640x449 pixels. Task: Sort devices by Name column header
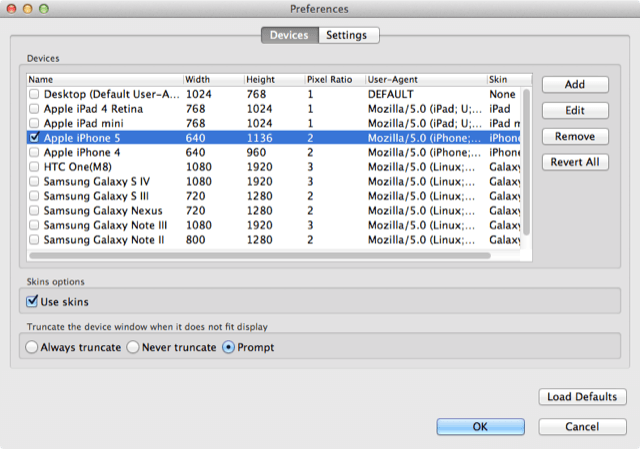tap(104, 79)
